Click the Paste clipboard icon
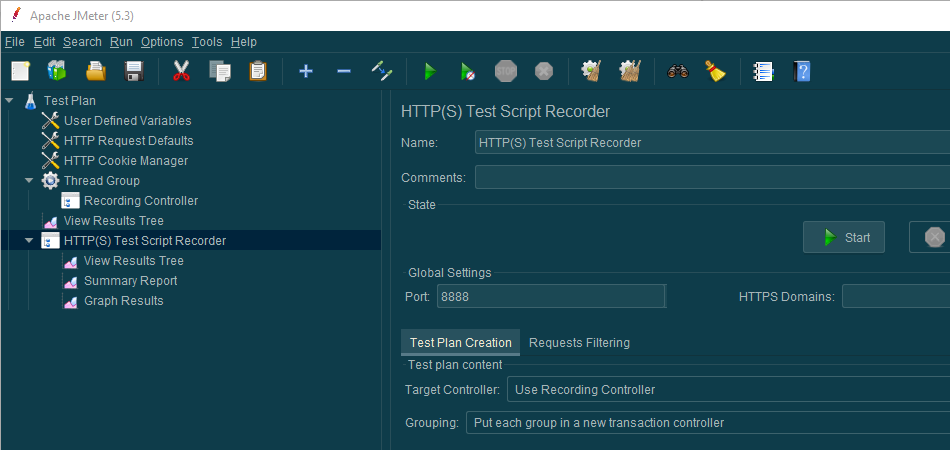Screen dimensions: 950x450 coord(257,71)
